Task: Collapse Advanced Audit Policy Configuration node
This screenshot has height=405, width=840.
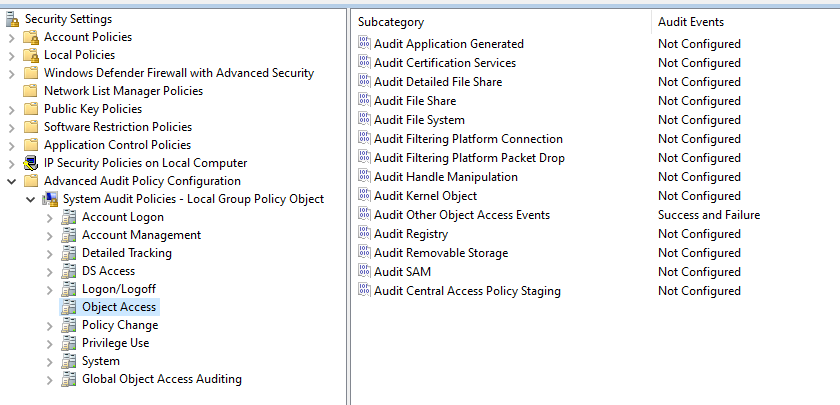Action: 11,181
